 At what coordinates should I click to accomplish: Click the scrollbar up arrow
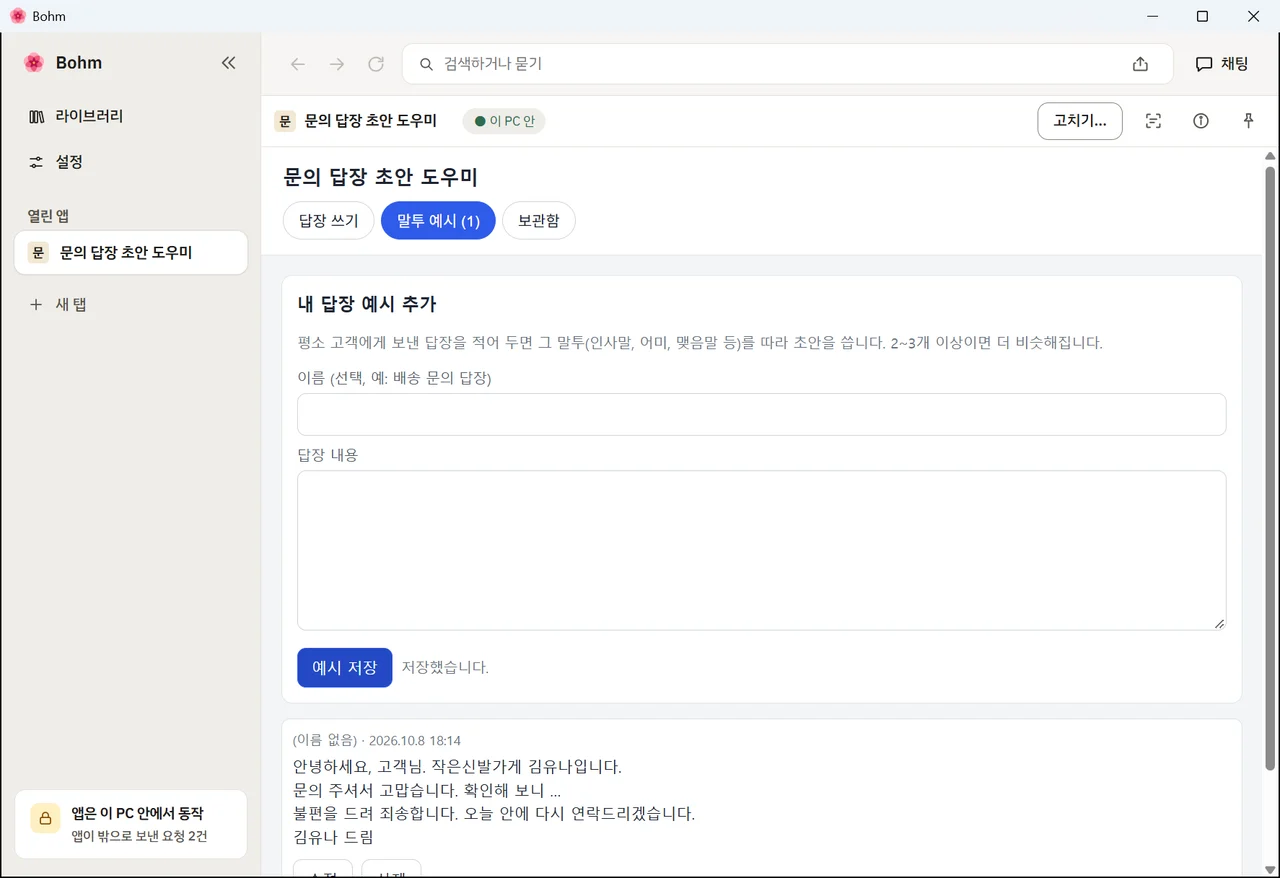pyautogui.click(x=1270, y=156)
